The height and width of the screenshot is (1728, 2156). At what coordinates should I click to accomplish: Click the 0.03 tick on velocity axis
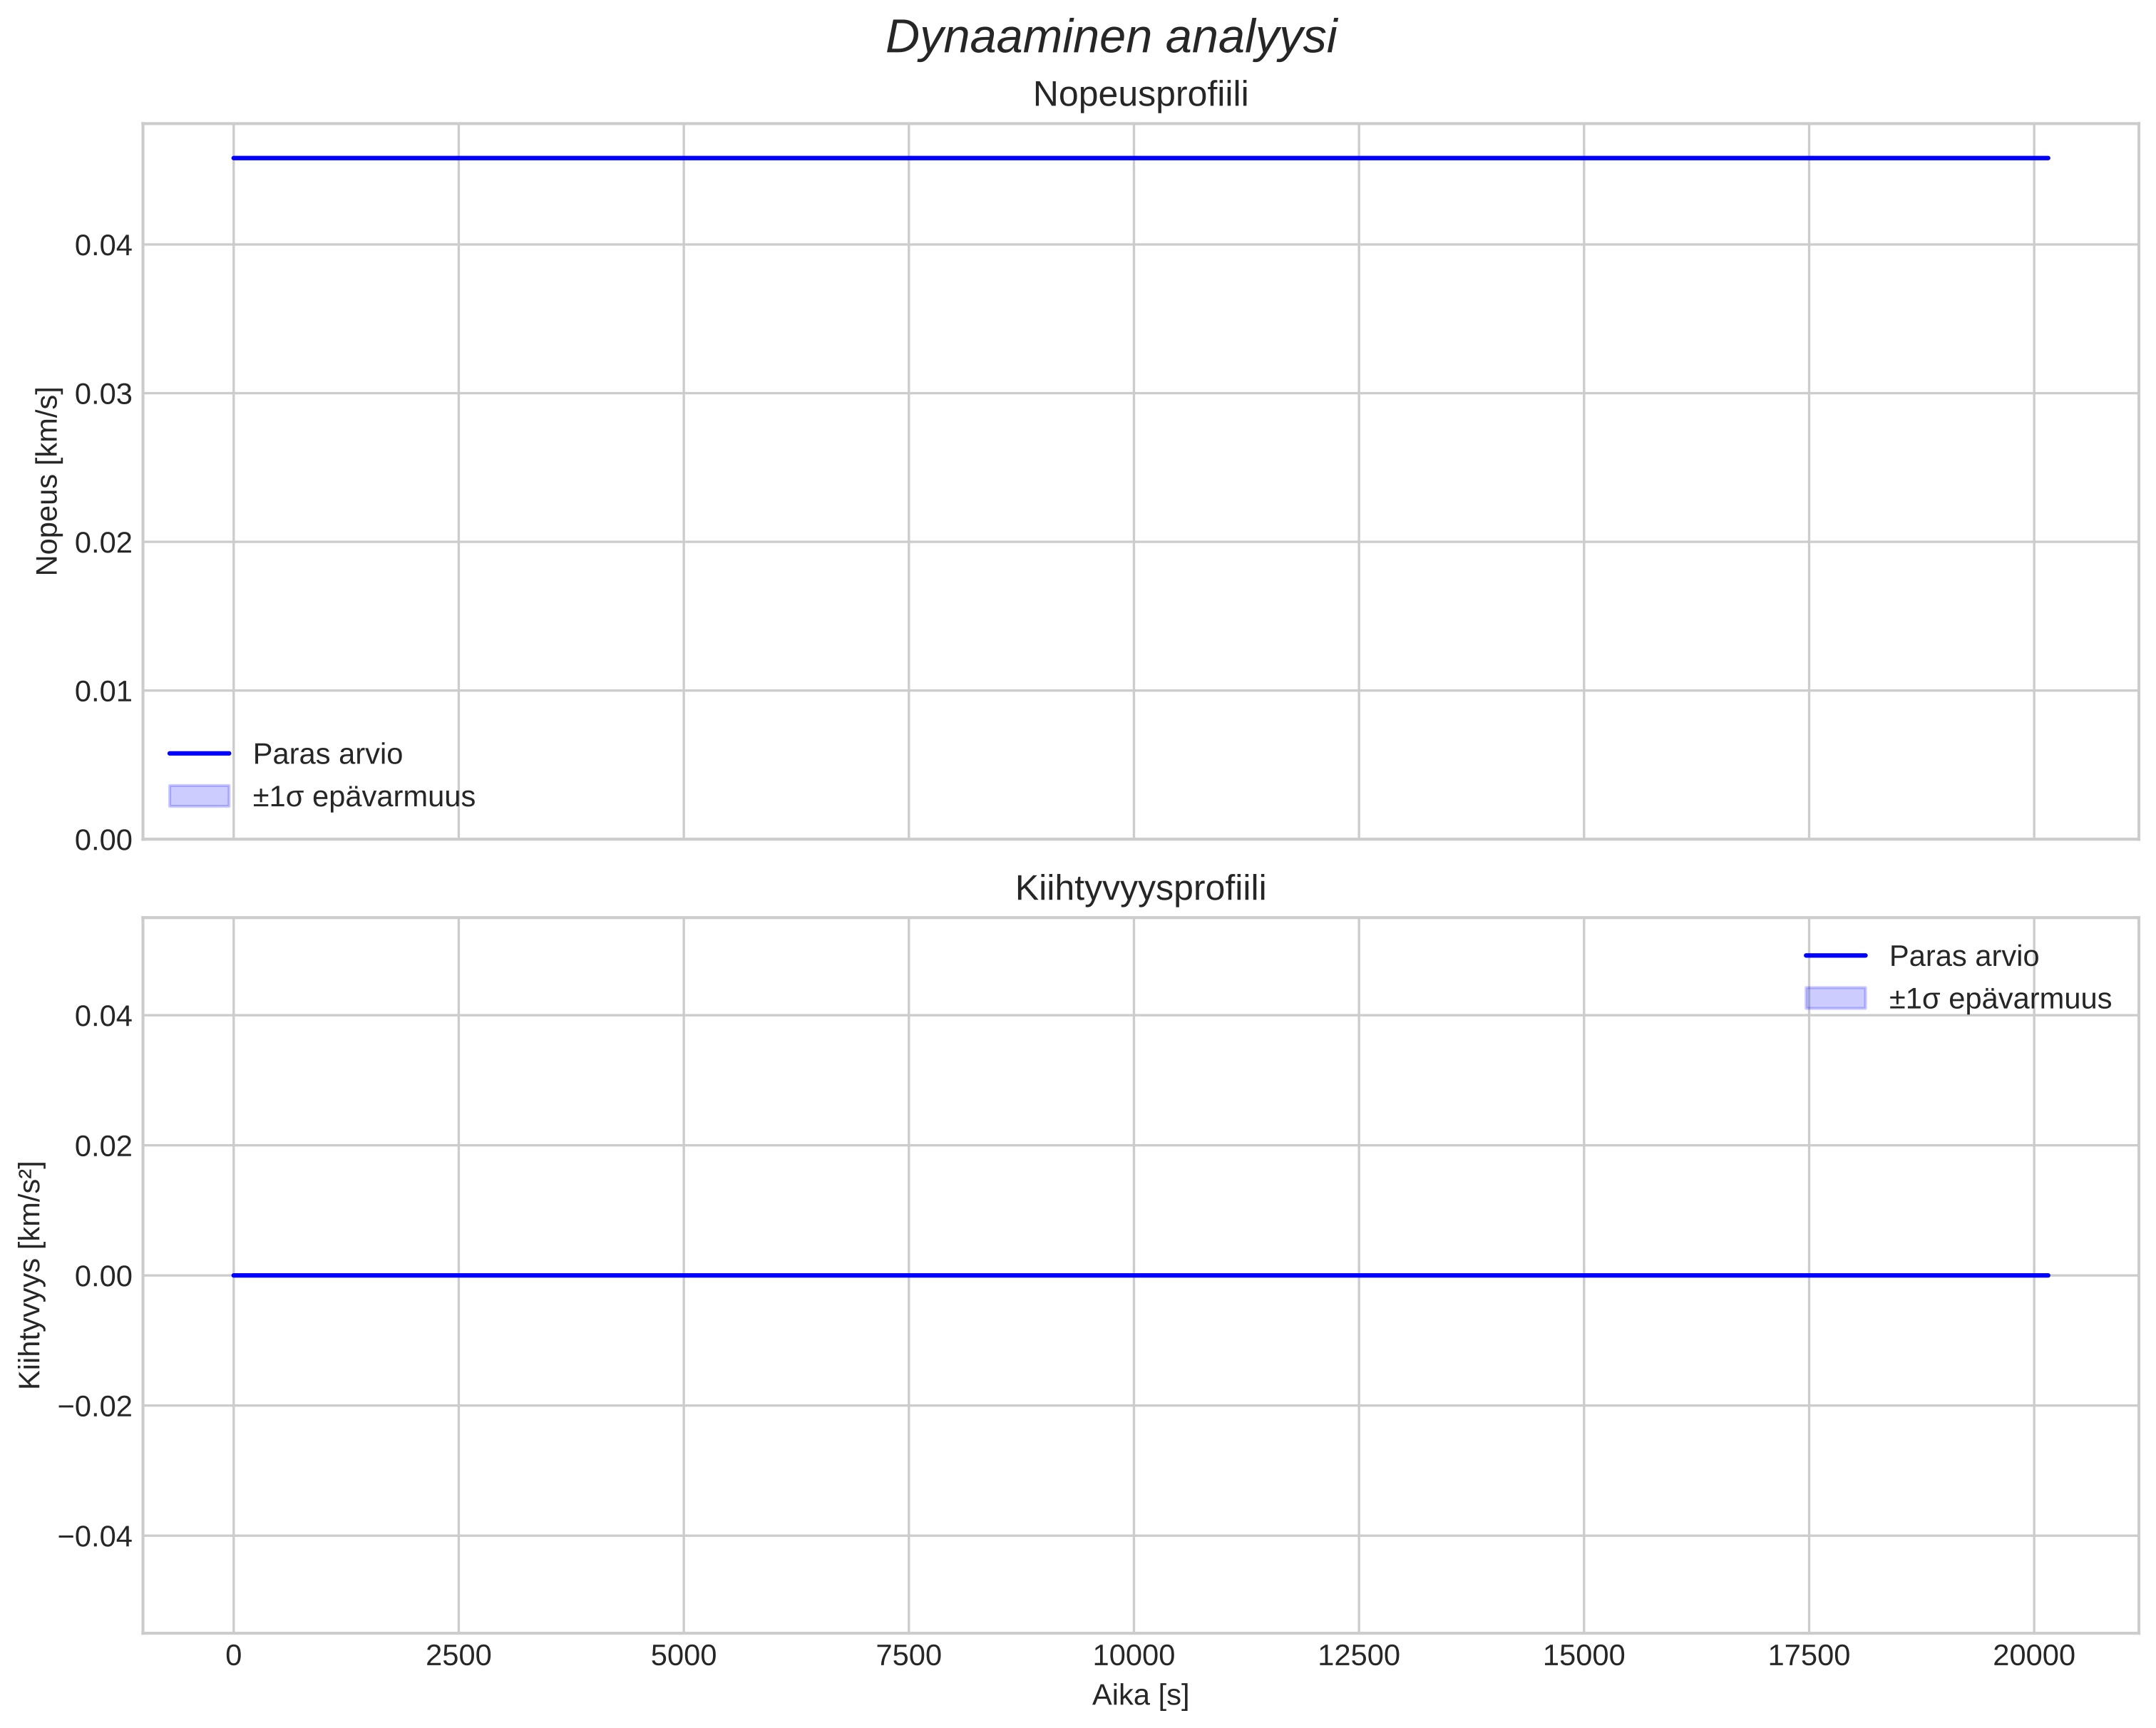coord(103,394)
